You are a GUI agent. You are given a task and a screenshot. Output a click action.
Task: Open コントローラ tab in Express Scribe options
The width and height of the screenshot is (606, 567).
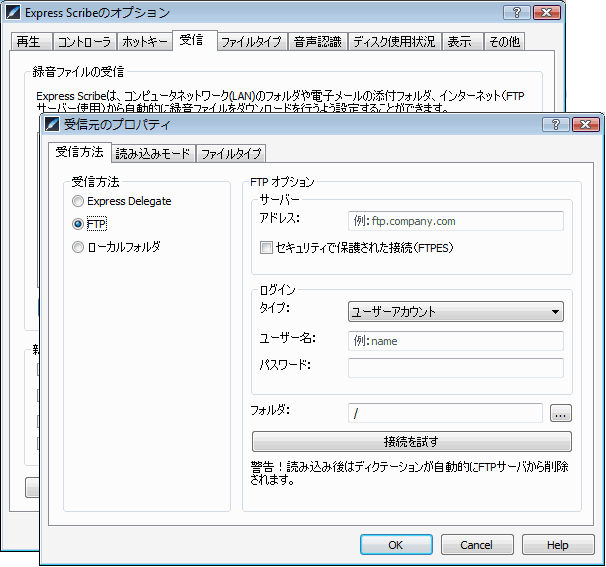pos(84,42)
